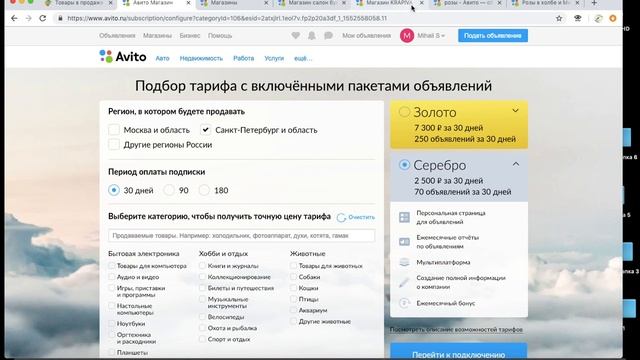Bookmark the page with the star icon
The image size is (640, 360).
pos(559,18)
